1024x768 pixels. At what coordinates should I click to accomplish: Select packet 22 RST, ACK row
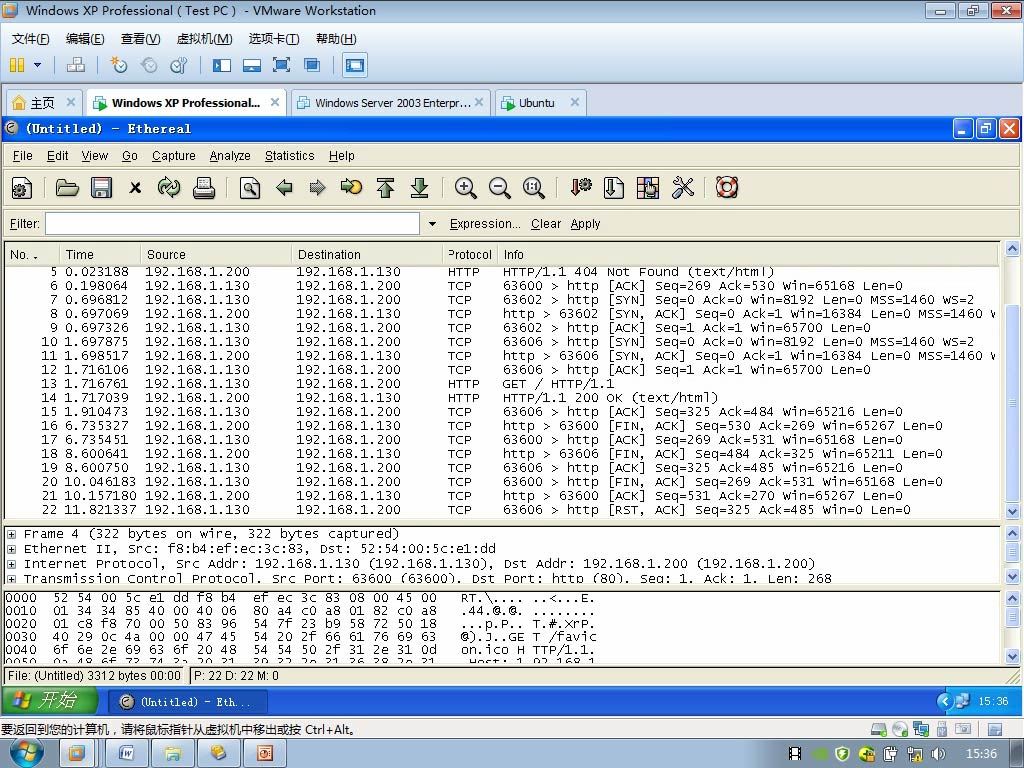502,510
